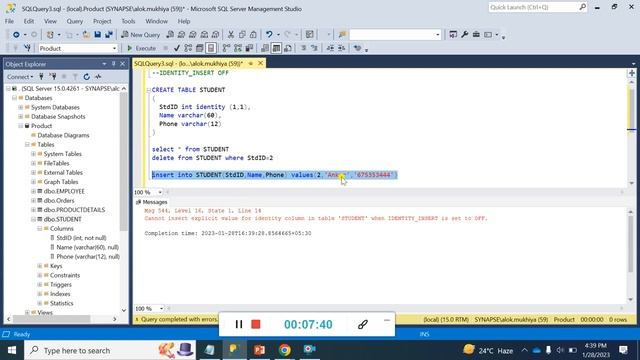This screenshot has height=360, width=640.
Task: Select the Graph Tables folder
Action: tap(61, 182)
